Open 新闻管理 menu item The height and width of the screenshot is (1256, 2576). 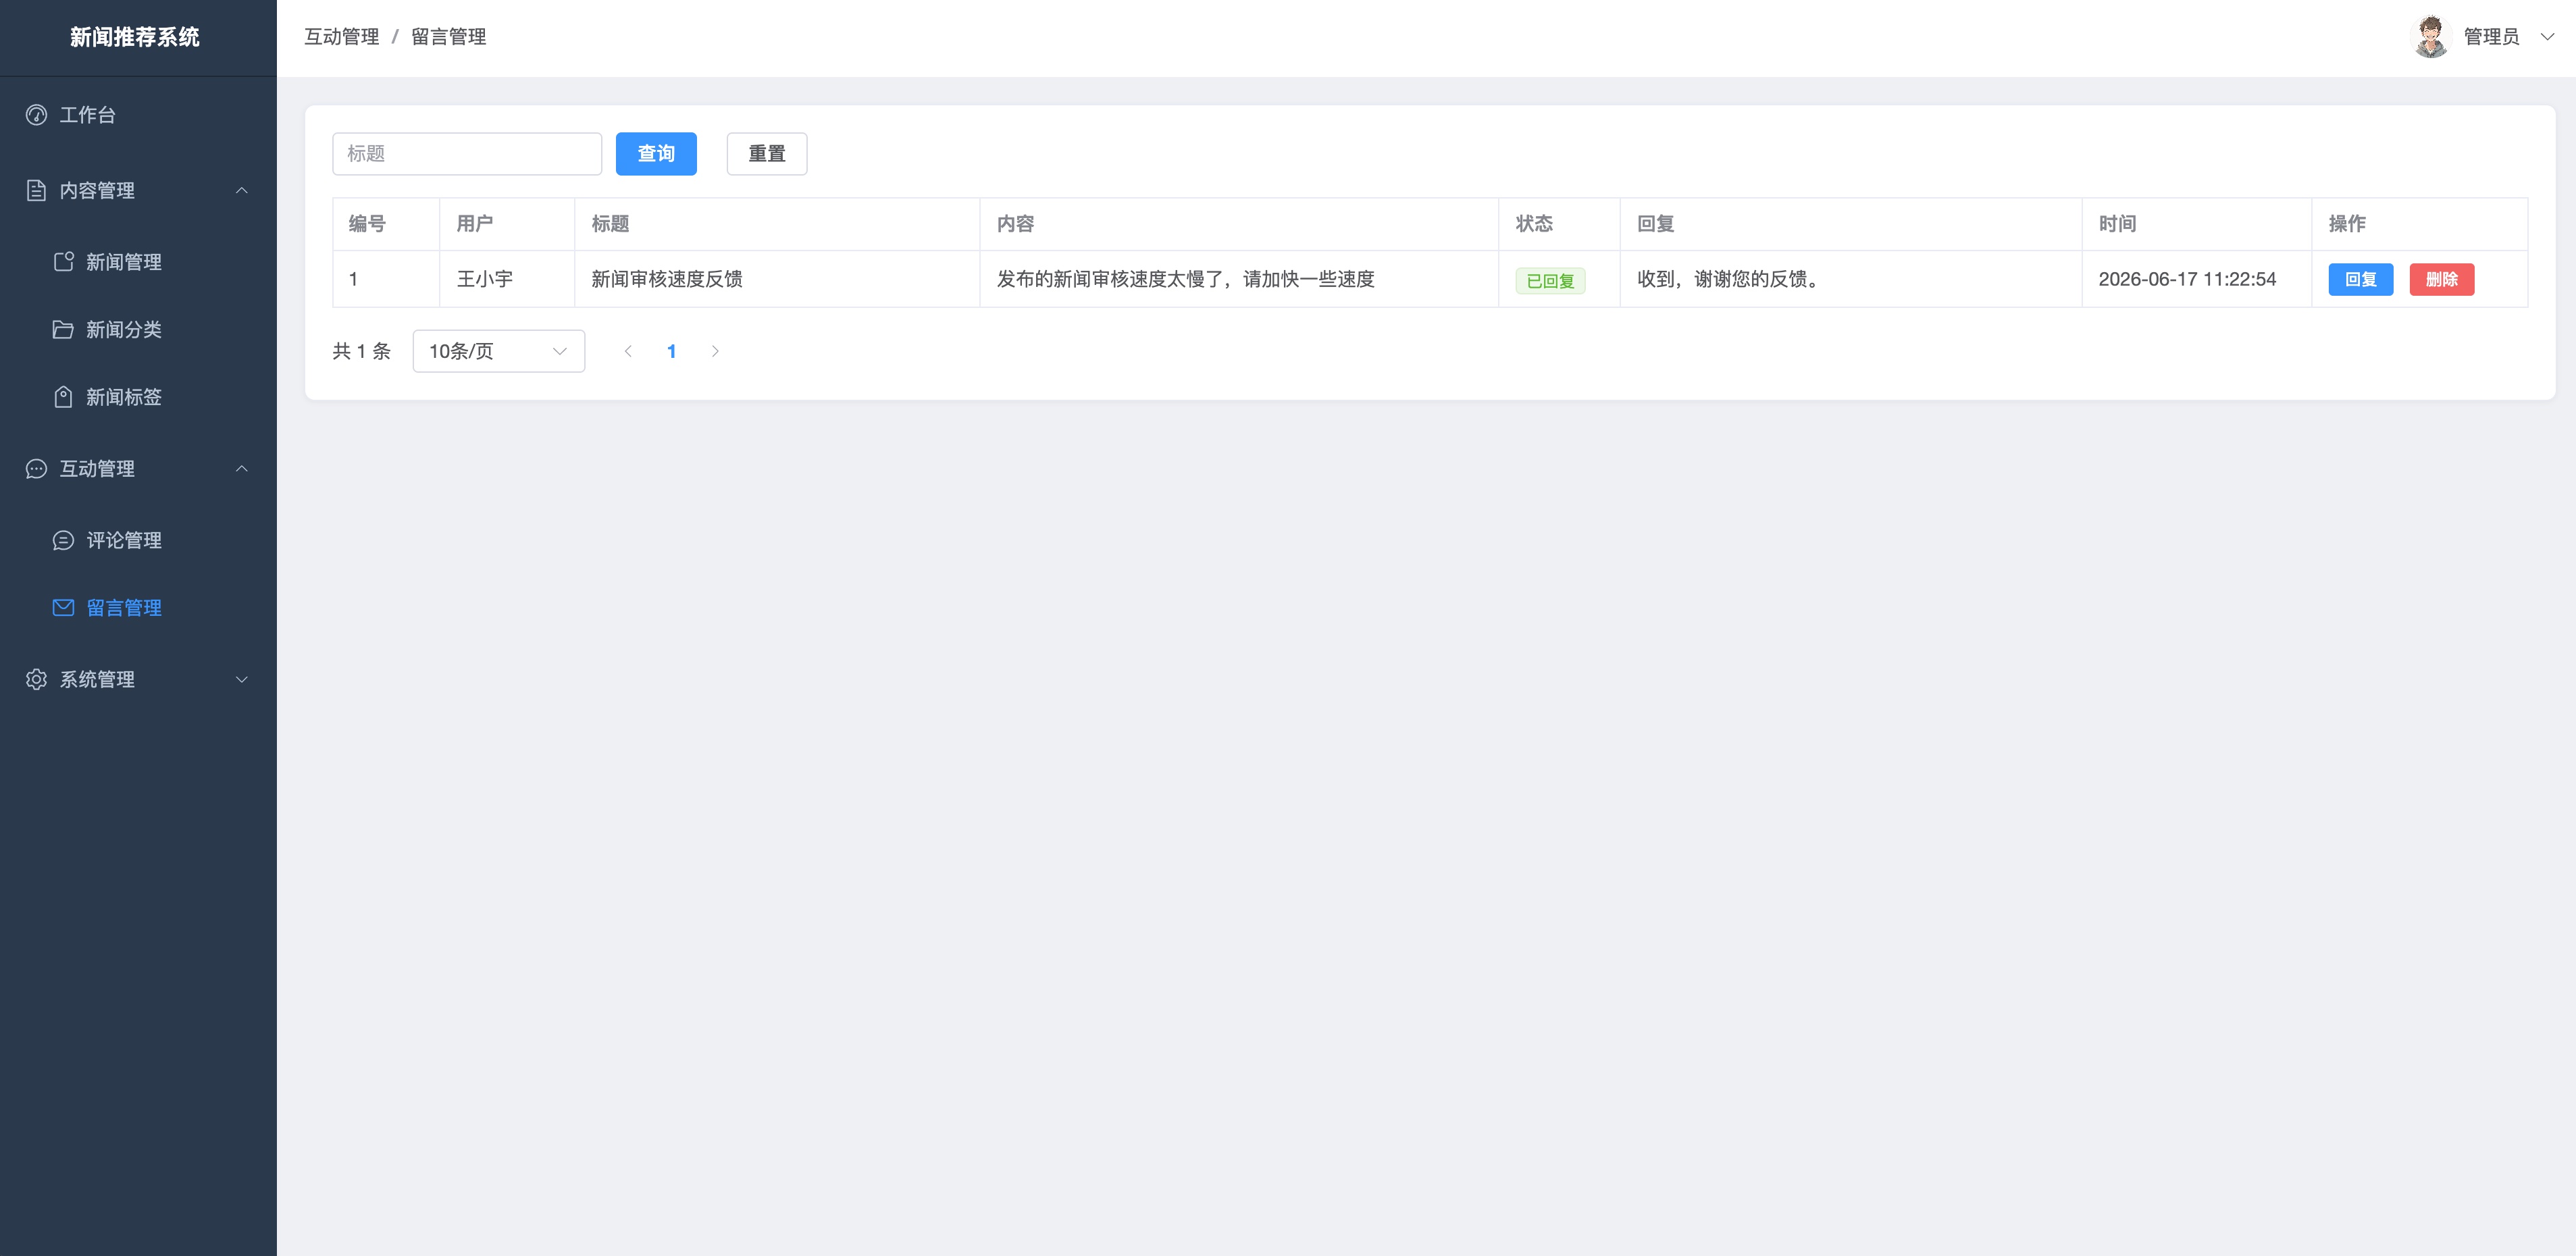coord(138,262)
